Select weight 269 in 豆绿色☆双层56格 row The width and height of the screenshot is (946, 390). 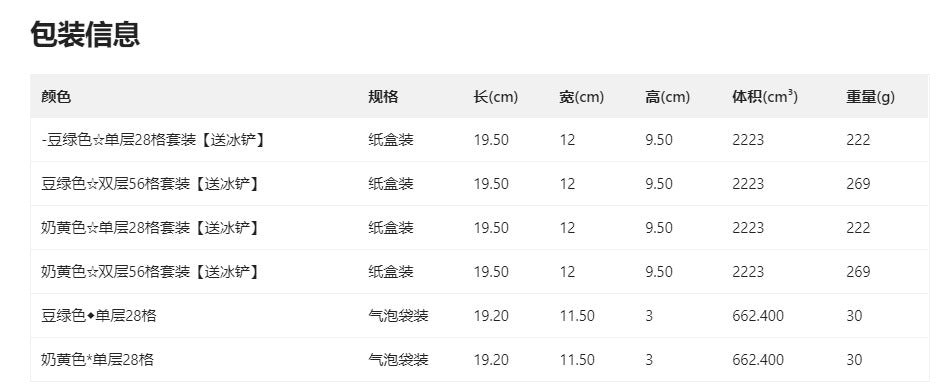(858, 184)
